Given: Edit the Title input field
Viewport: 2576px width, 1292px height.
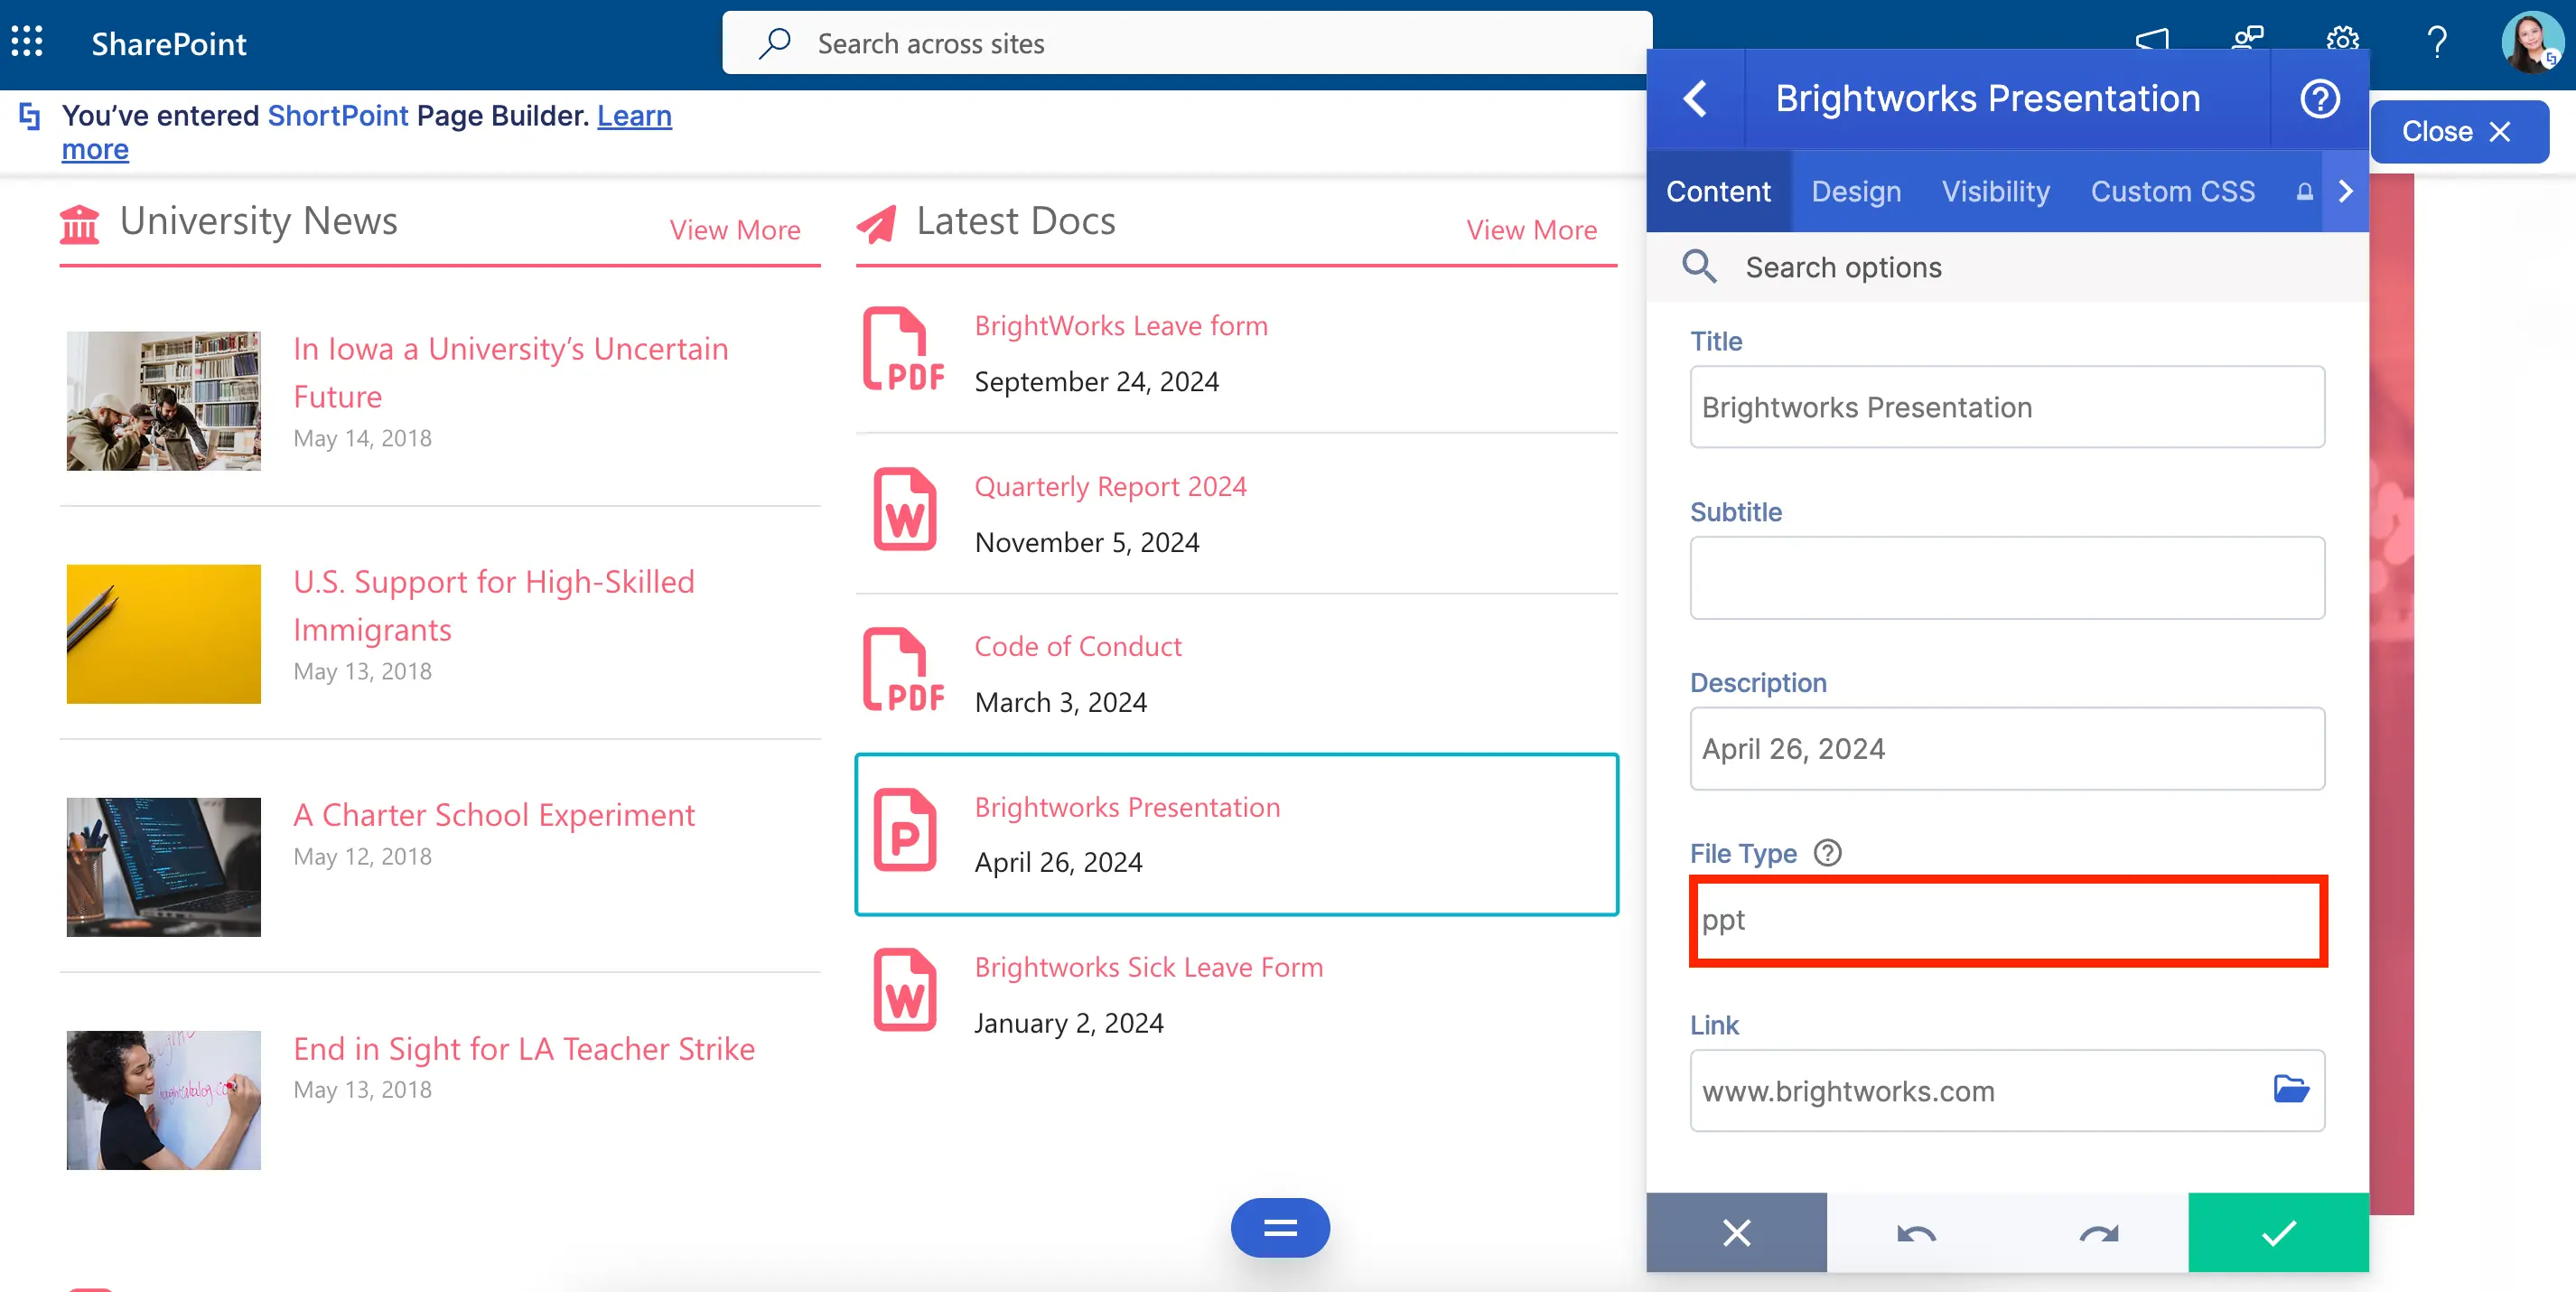Looking at the screenshot, I should click(2007, 407).
